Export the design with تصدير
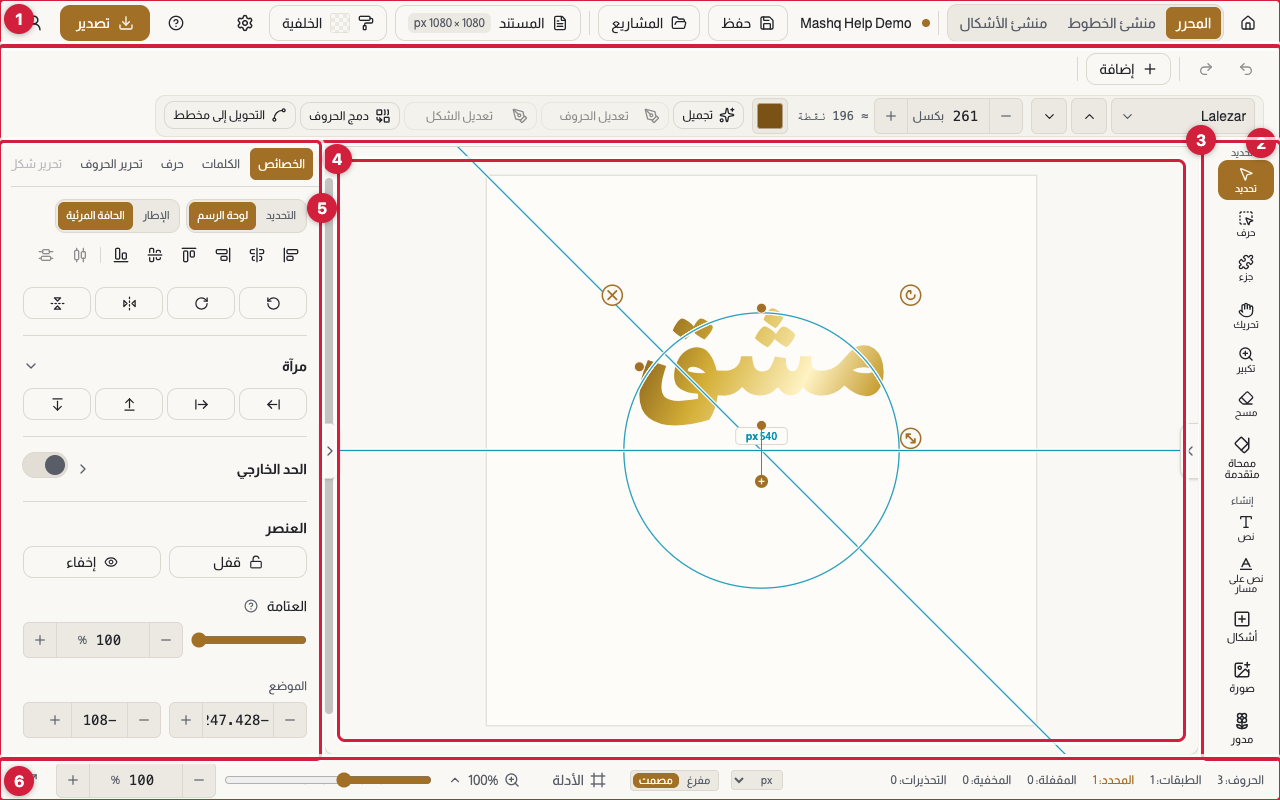Image resolution: width=1280 pixels, height=800 pixels. (x=105, y=23)
